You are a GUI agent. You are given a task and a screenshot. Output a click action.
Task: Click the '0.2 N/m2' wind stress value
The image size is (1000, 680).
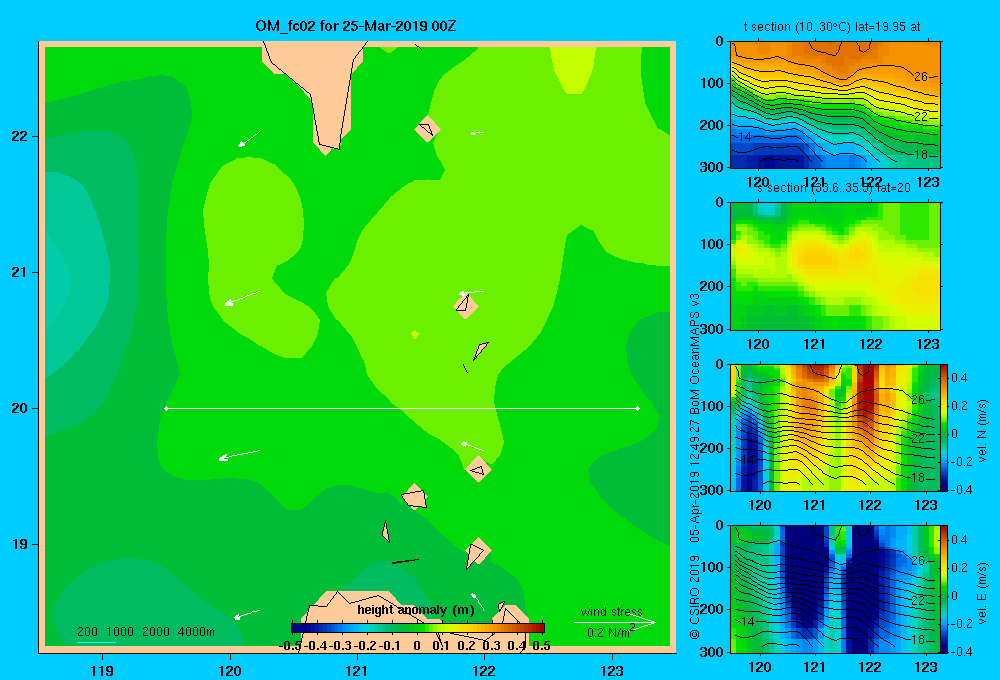click(x=611, y=632)
